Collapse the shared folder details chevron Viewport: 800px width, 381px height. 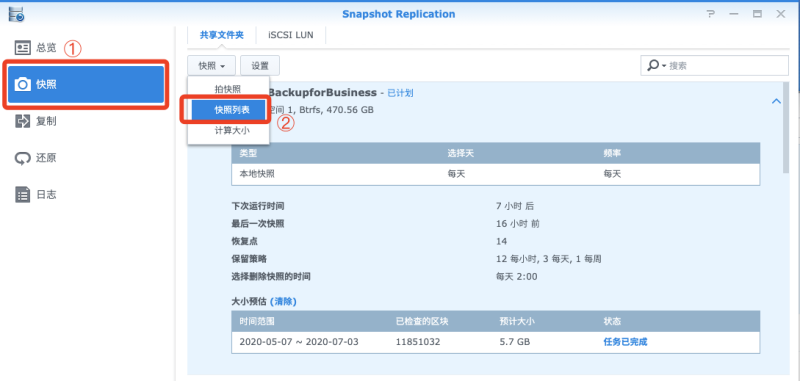(777, 101)
